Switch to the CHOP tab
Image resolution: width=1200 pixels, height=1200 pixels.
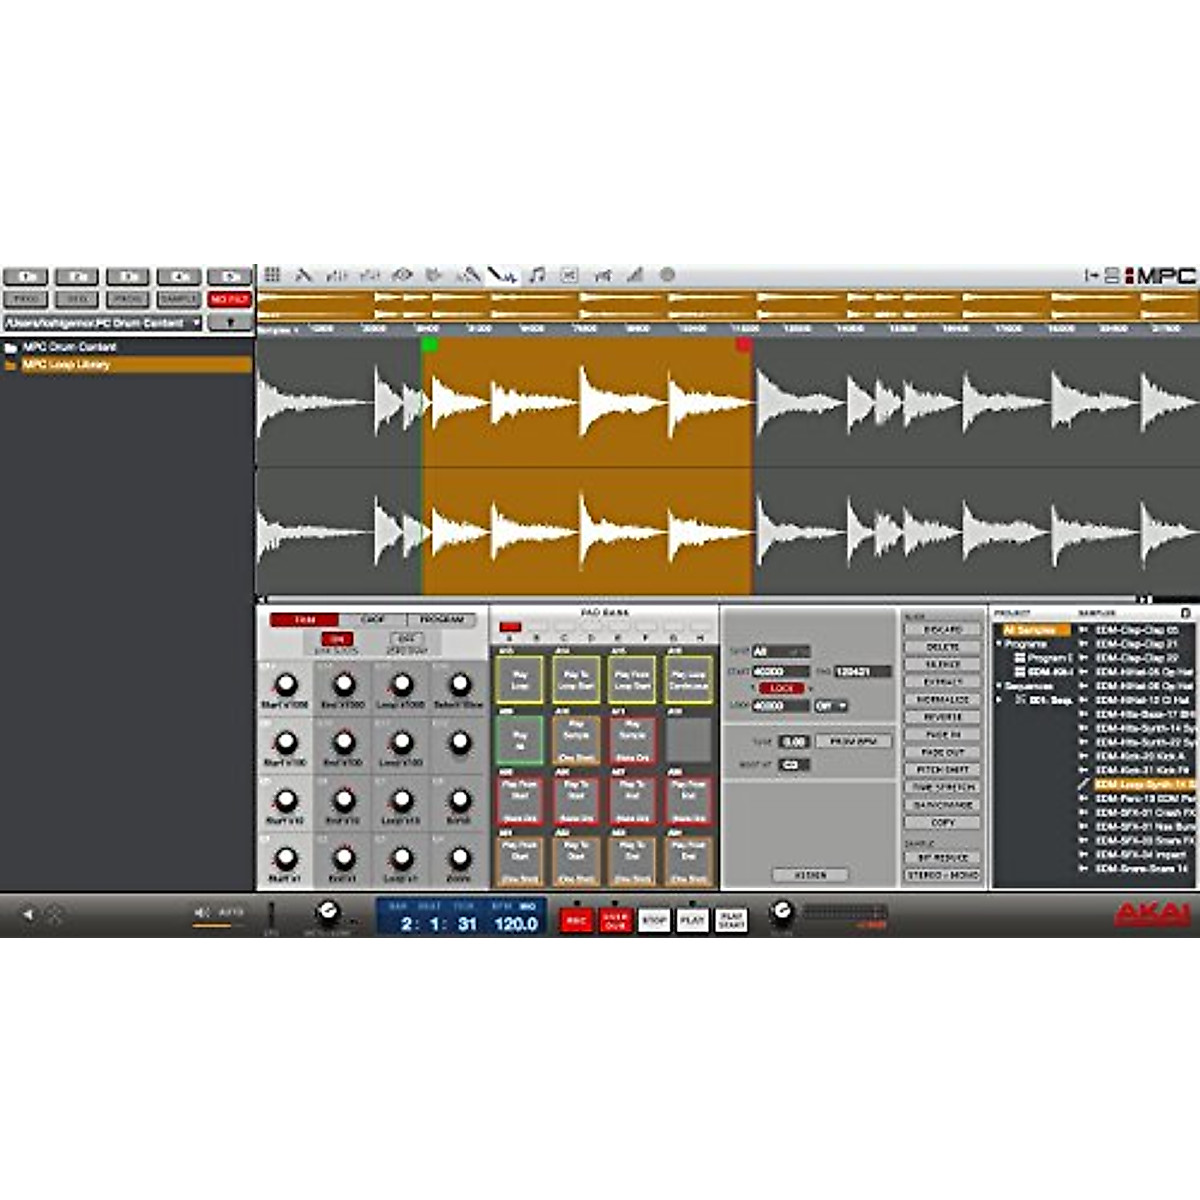[372, 620]
